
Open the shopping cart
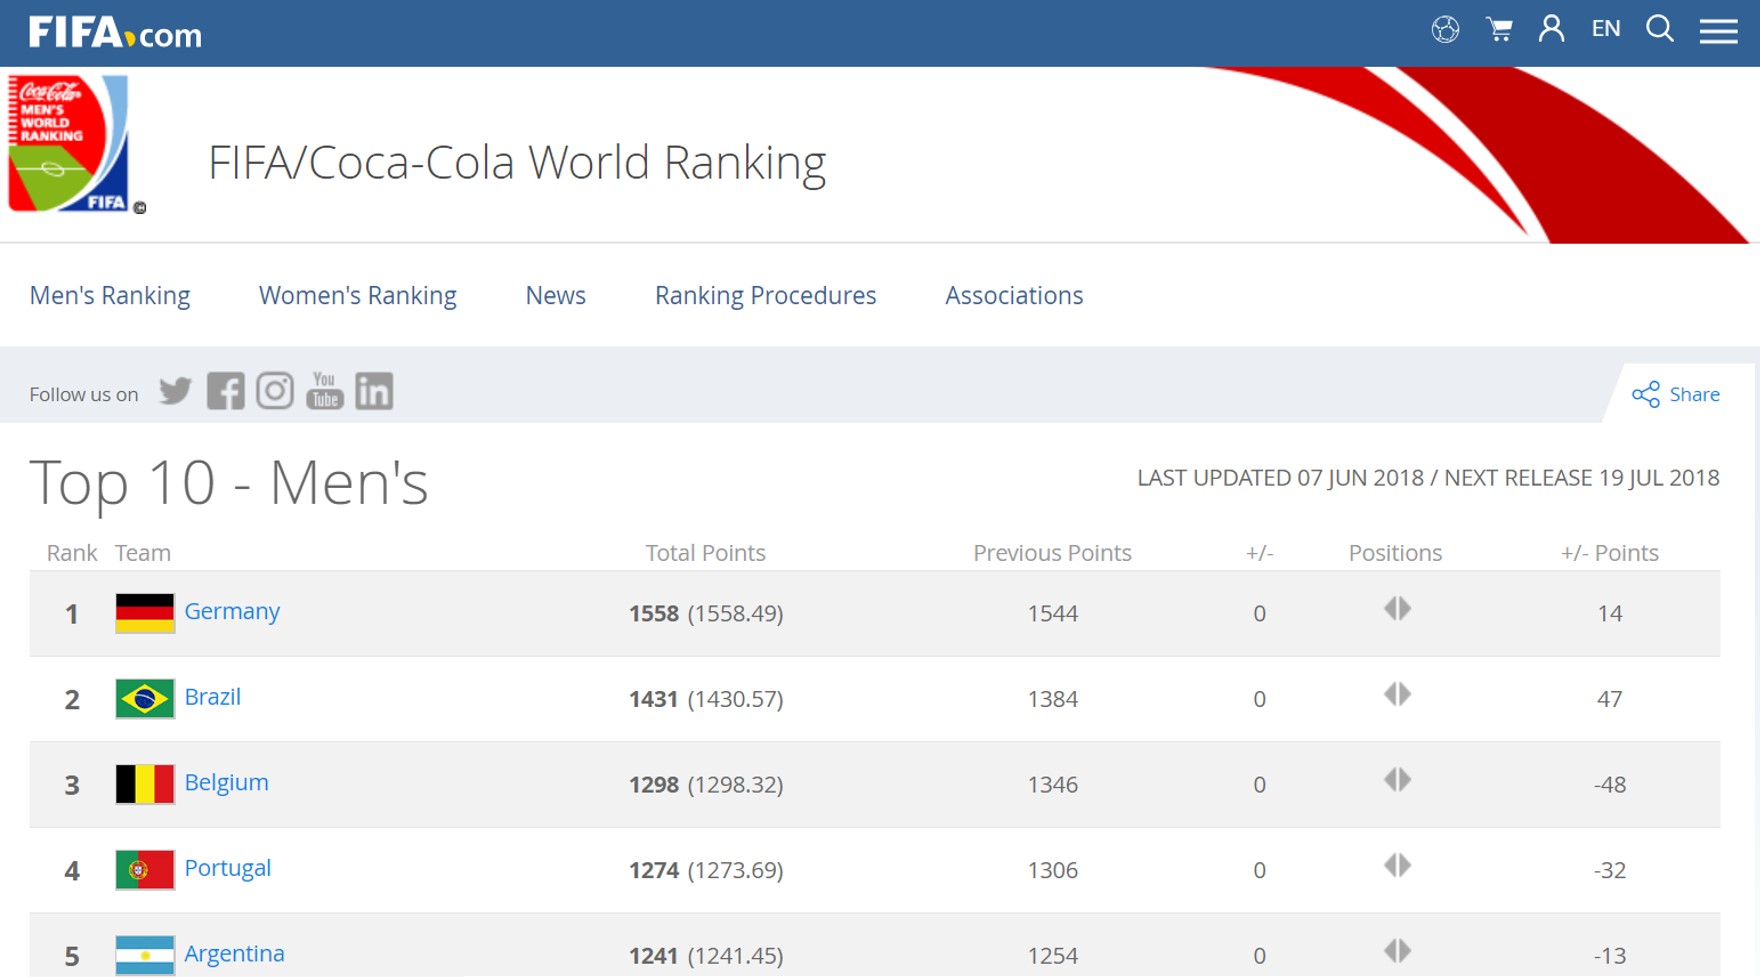pyautogui.click(x=1499, y=30)
